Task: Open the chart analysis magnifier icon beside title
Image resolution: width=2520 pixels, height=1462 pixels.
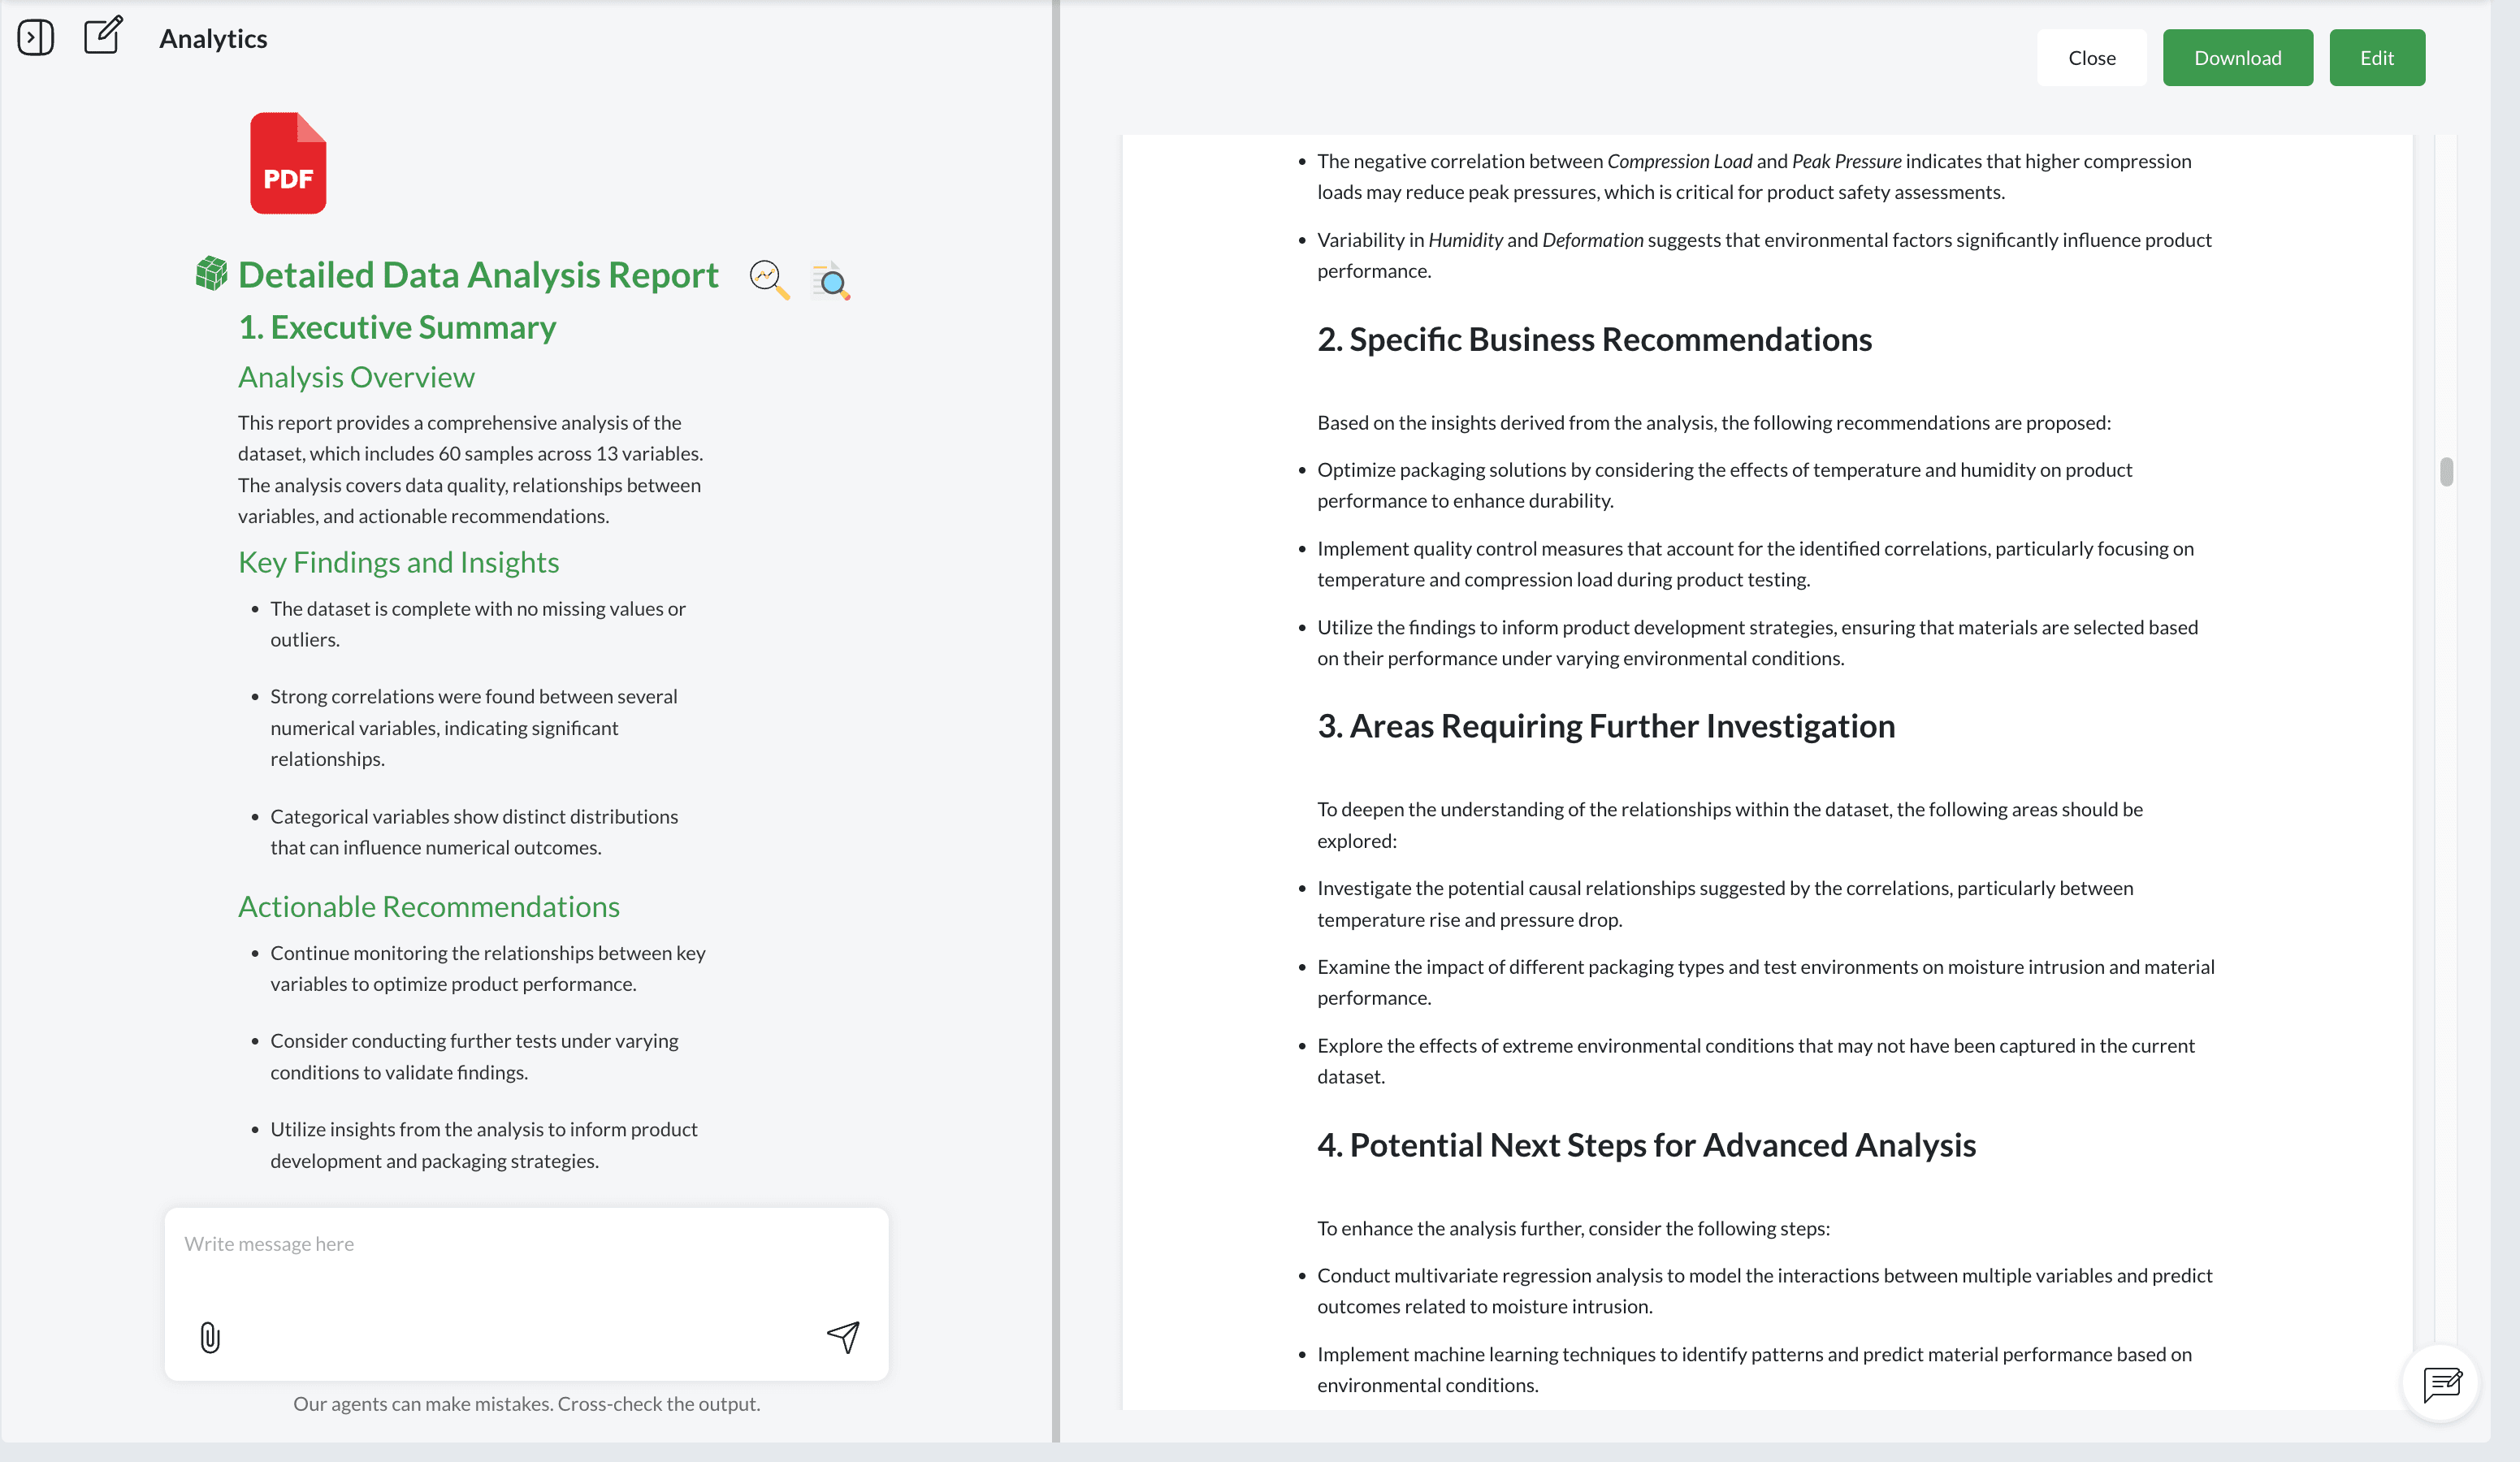Action: (x=766, y=279)
